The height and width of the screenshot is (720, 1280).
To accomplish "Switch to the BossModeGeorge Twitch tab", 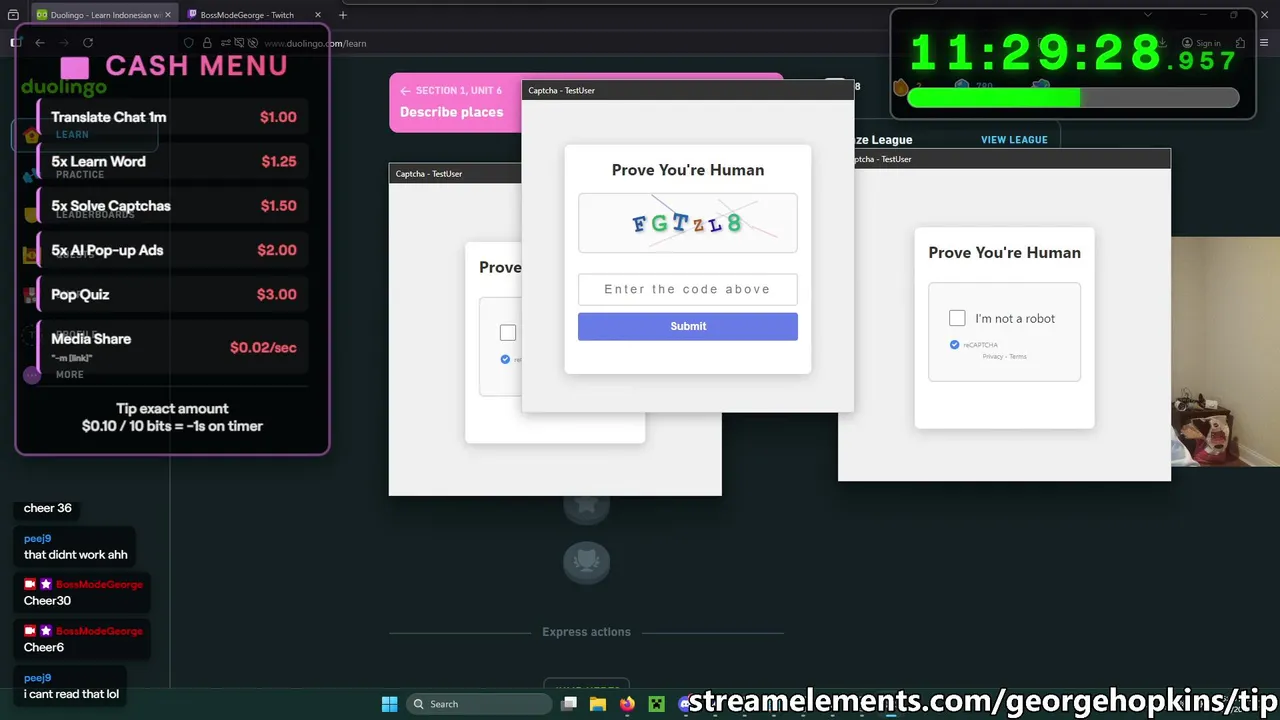I will (246, 15).
